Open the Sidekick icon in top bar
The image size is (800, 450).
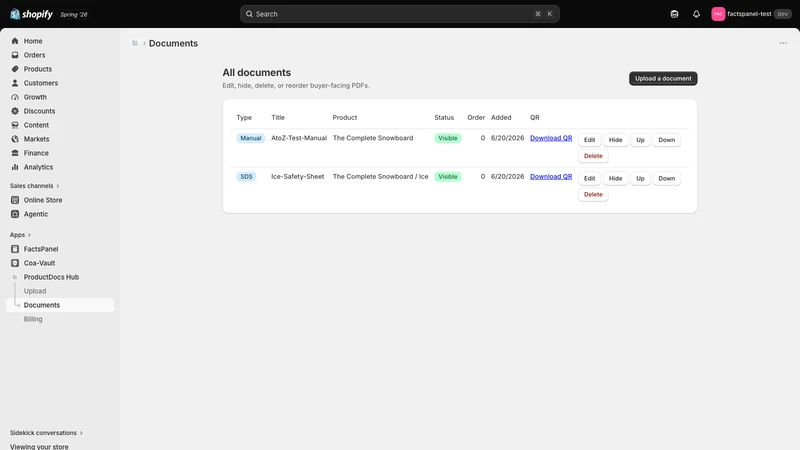(x=674, y=14)
